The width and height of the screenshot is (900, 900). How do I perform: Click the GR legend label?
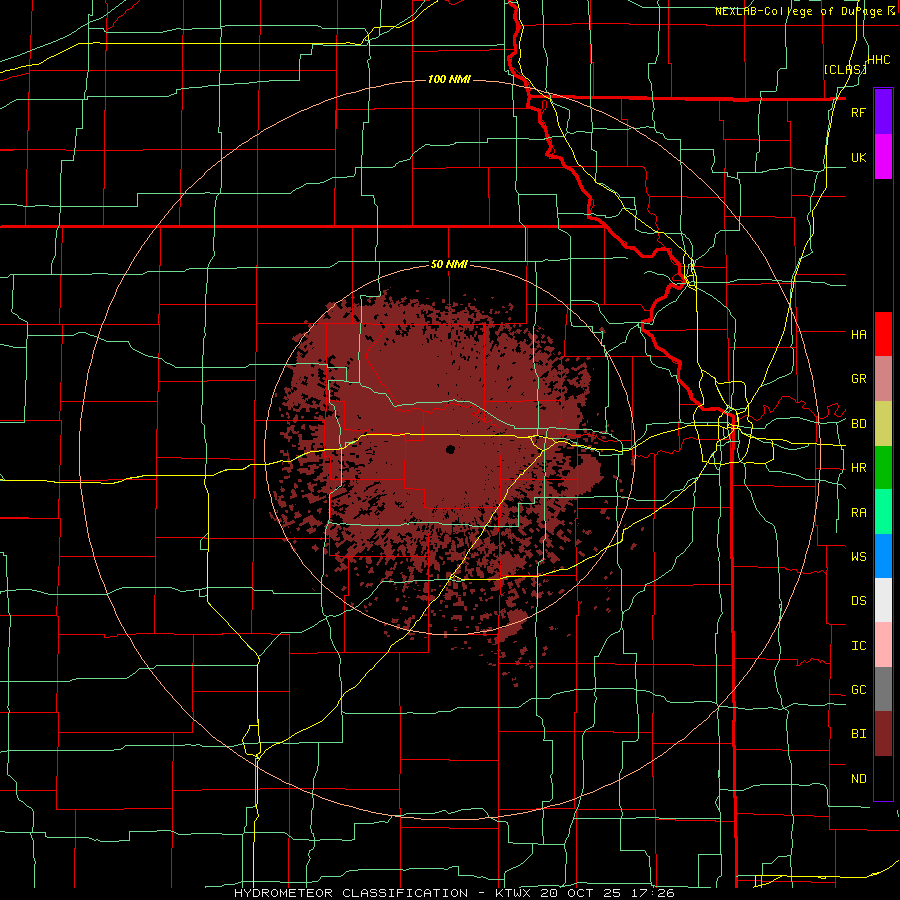[x=858, y=379]
